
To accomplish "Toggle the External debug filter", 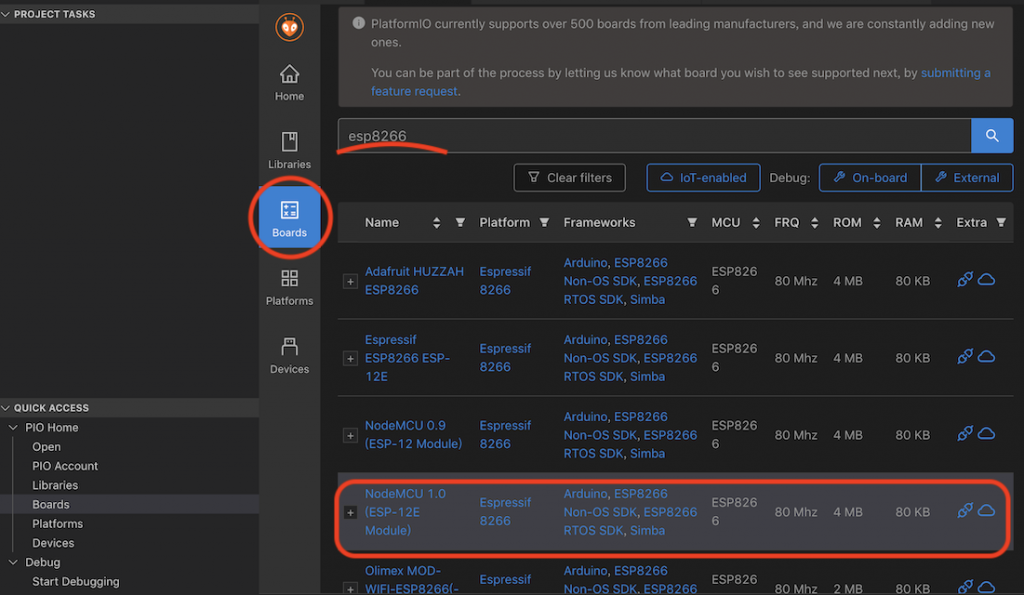I will [x=967, y=178].
